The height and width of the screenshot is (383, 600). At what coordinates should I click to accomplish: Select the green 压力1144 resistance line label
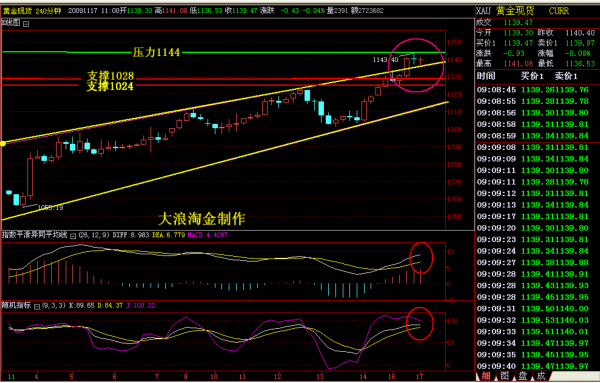156,52
